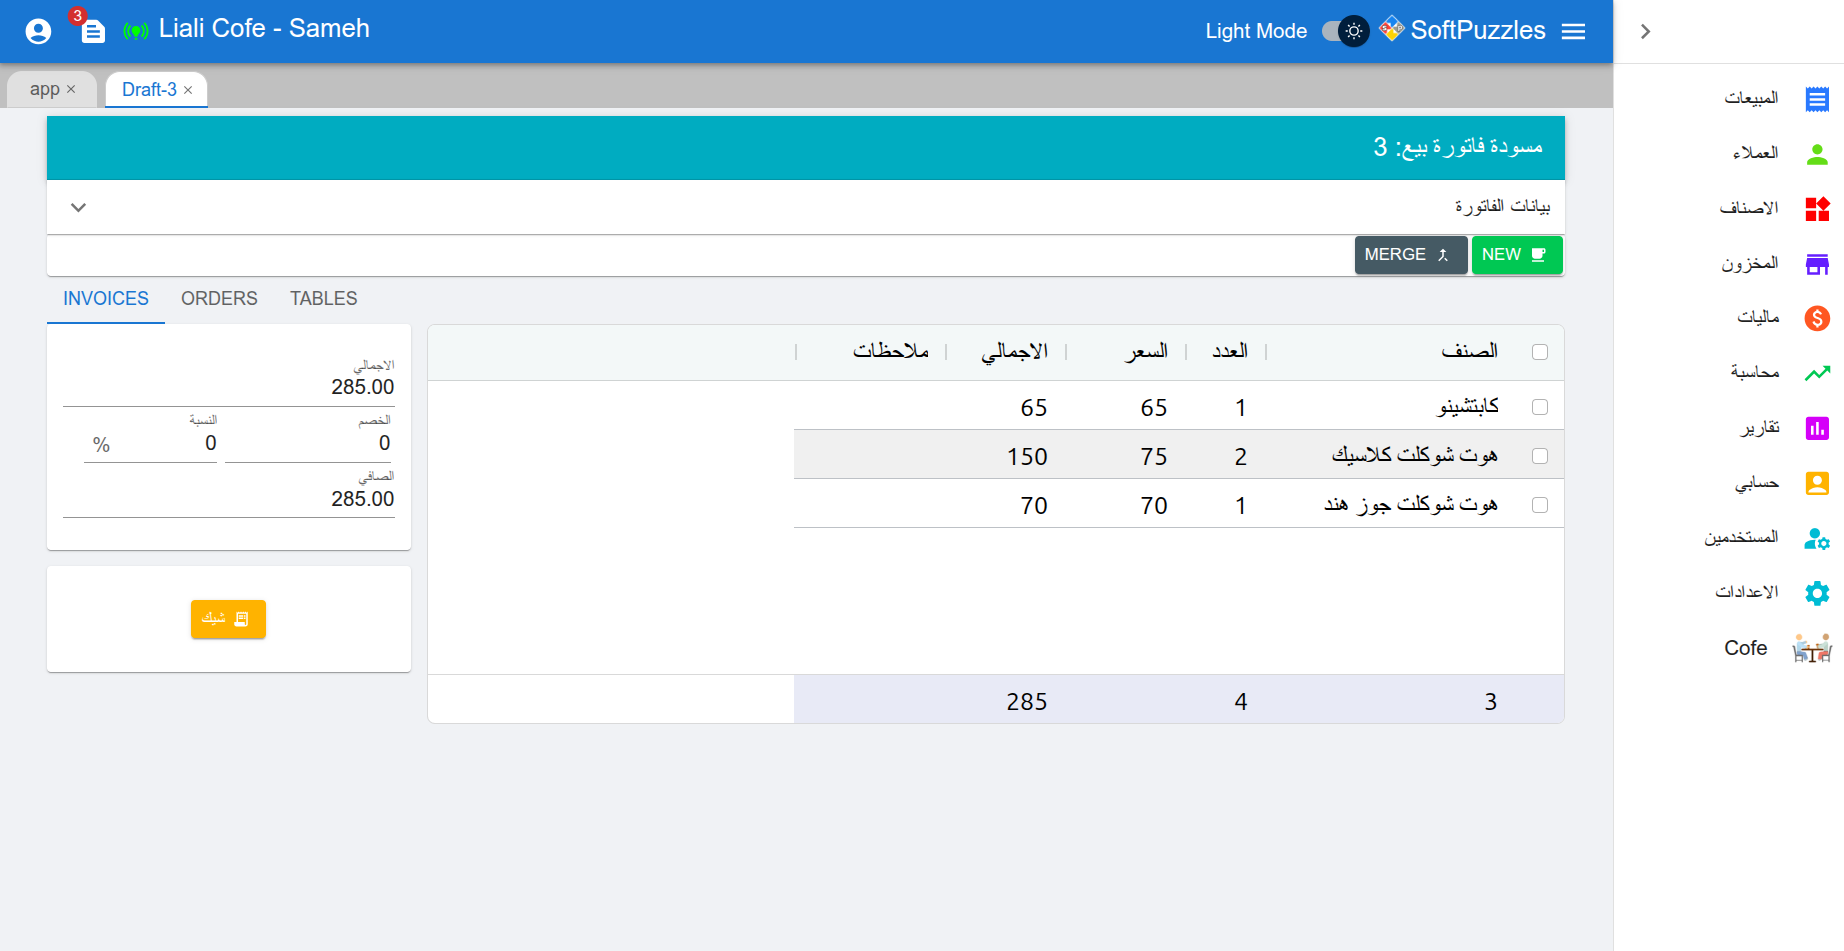This screenshot has height=951, width=1844.
Task: Select the هوت شوكلت جوز هند row checkbox
Action: point(1539,505)
